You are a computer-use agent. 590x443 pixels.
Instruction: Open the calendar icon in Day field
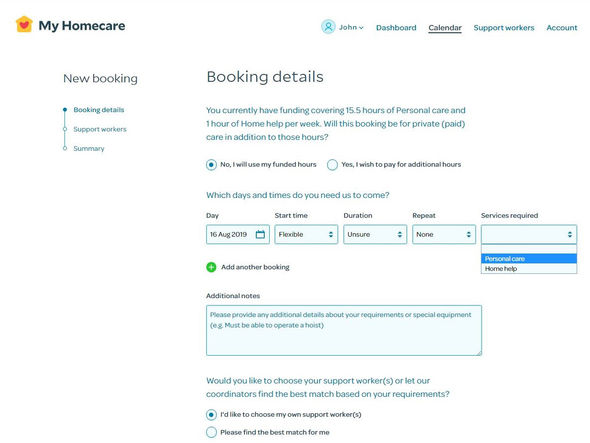[260, 234]
